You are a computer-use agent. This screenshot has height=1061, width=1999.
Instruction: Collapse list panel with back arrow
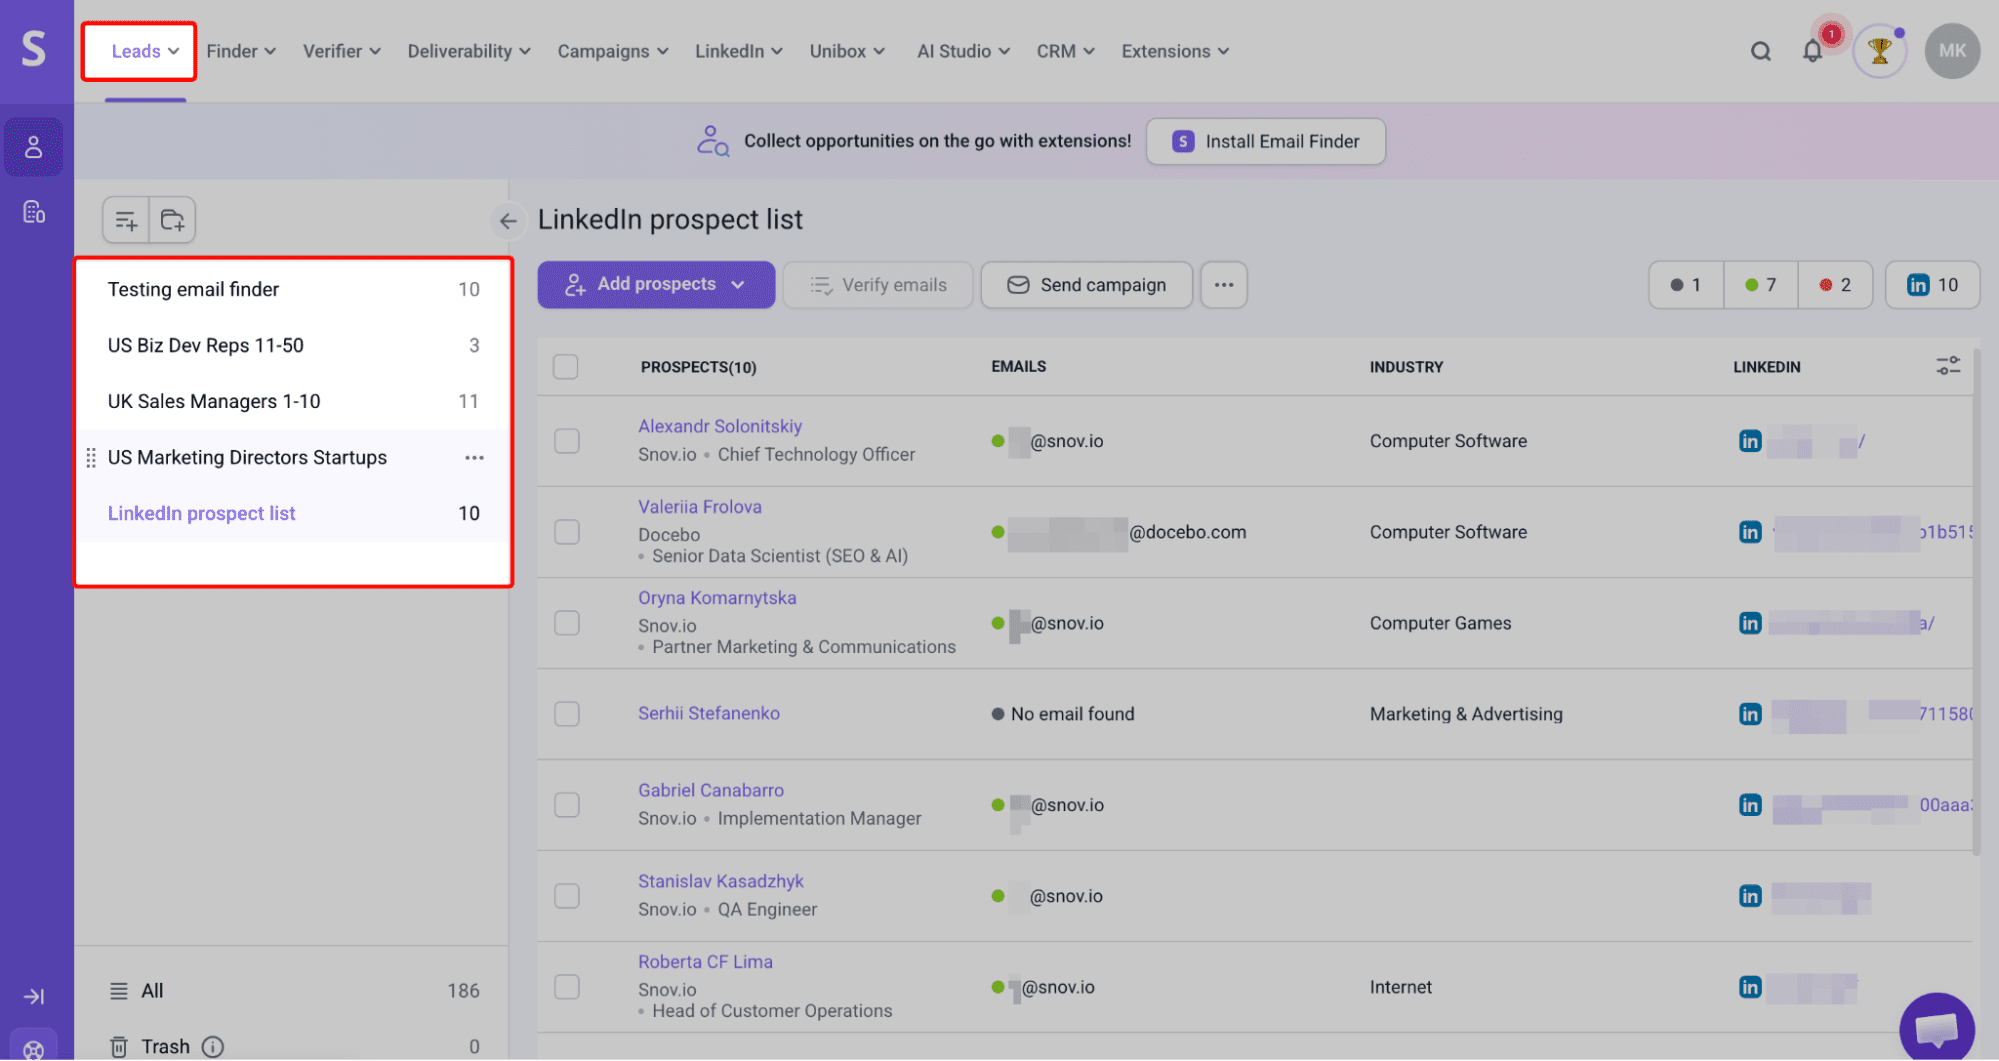[508, 221]
